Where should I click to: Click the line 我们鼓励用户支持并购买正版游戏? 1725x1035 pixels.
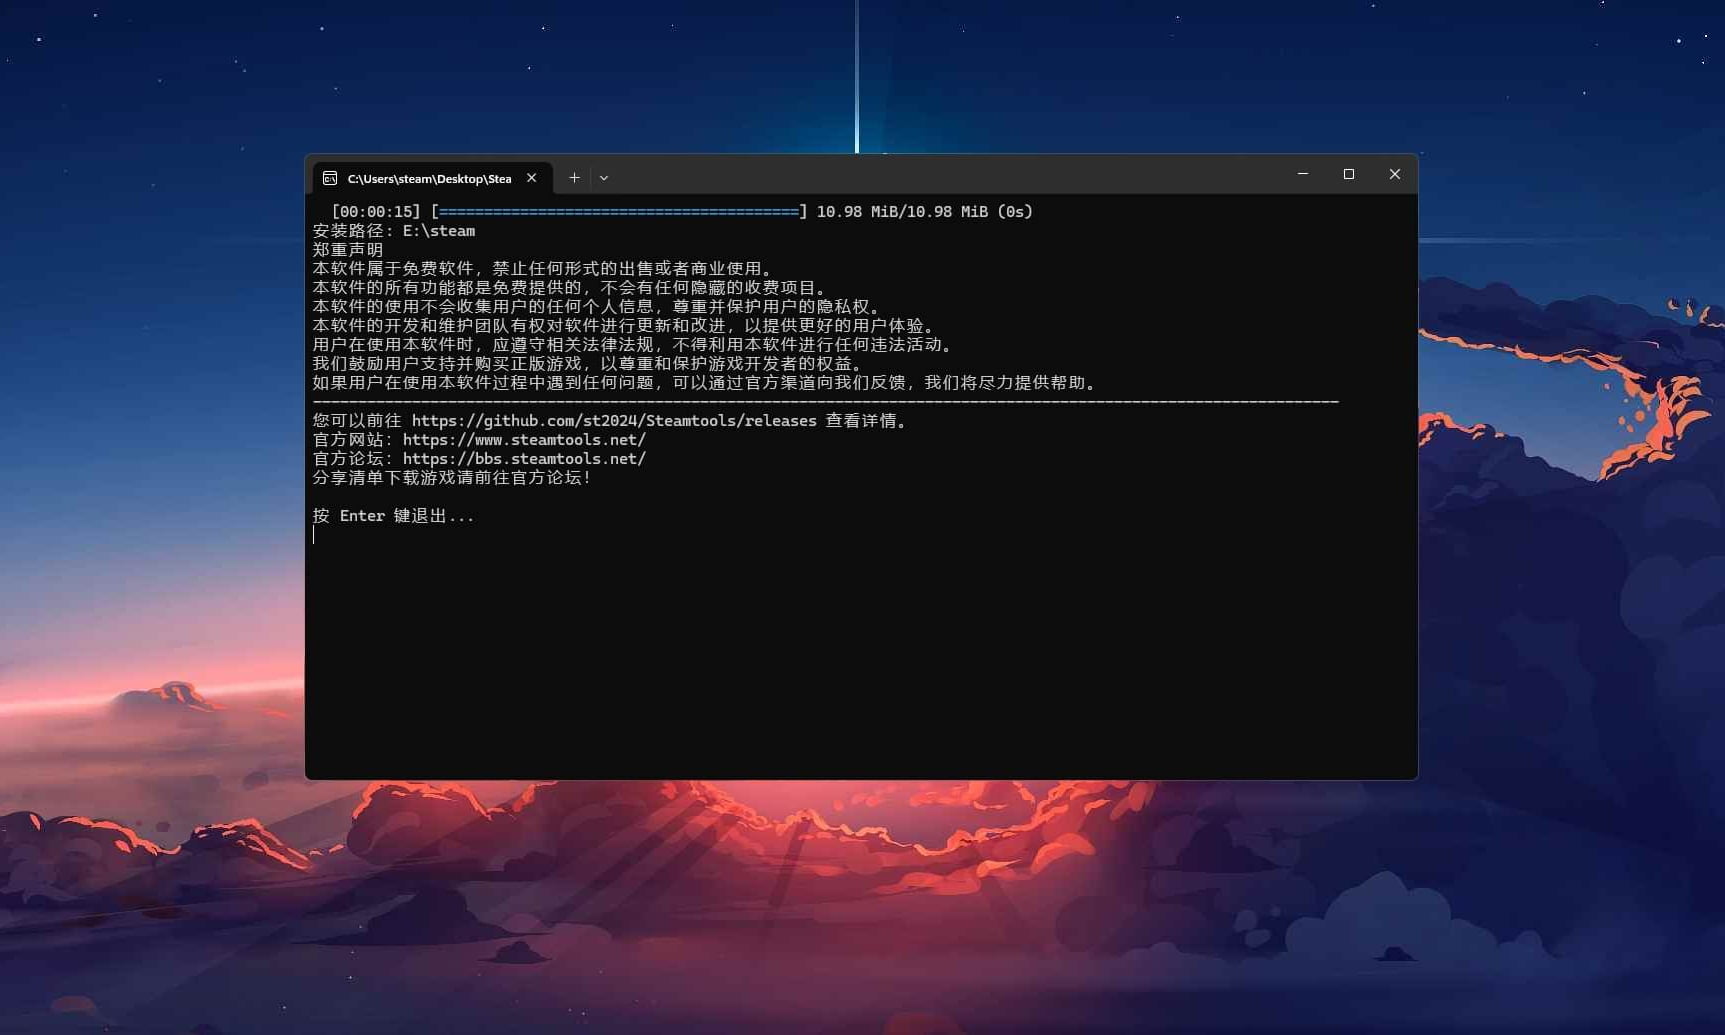(x=589, y=364)
